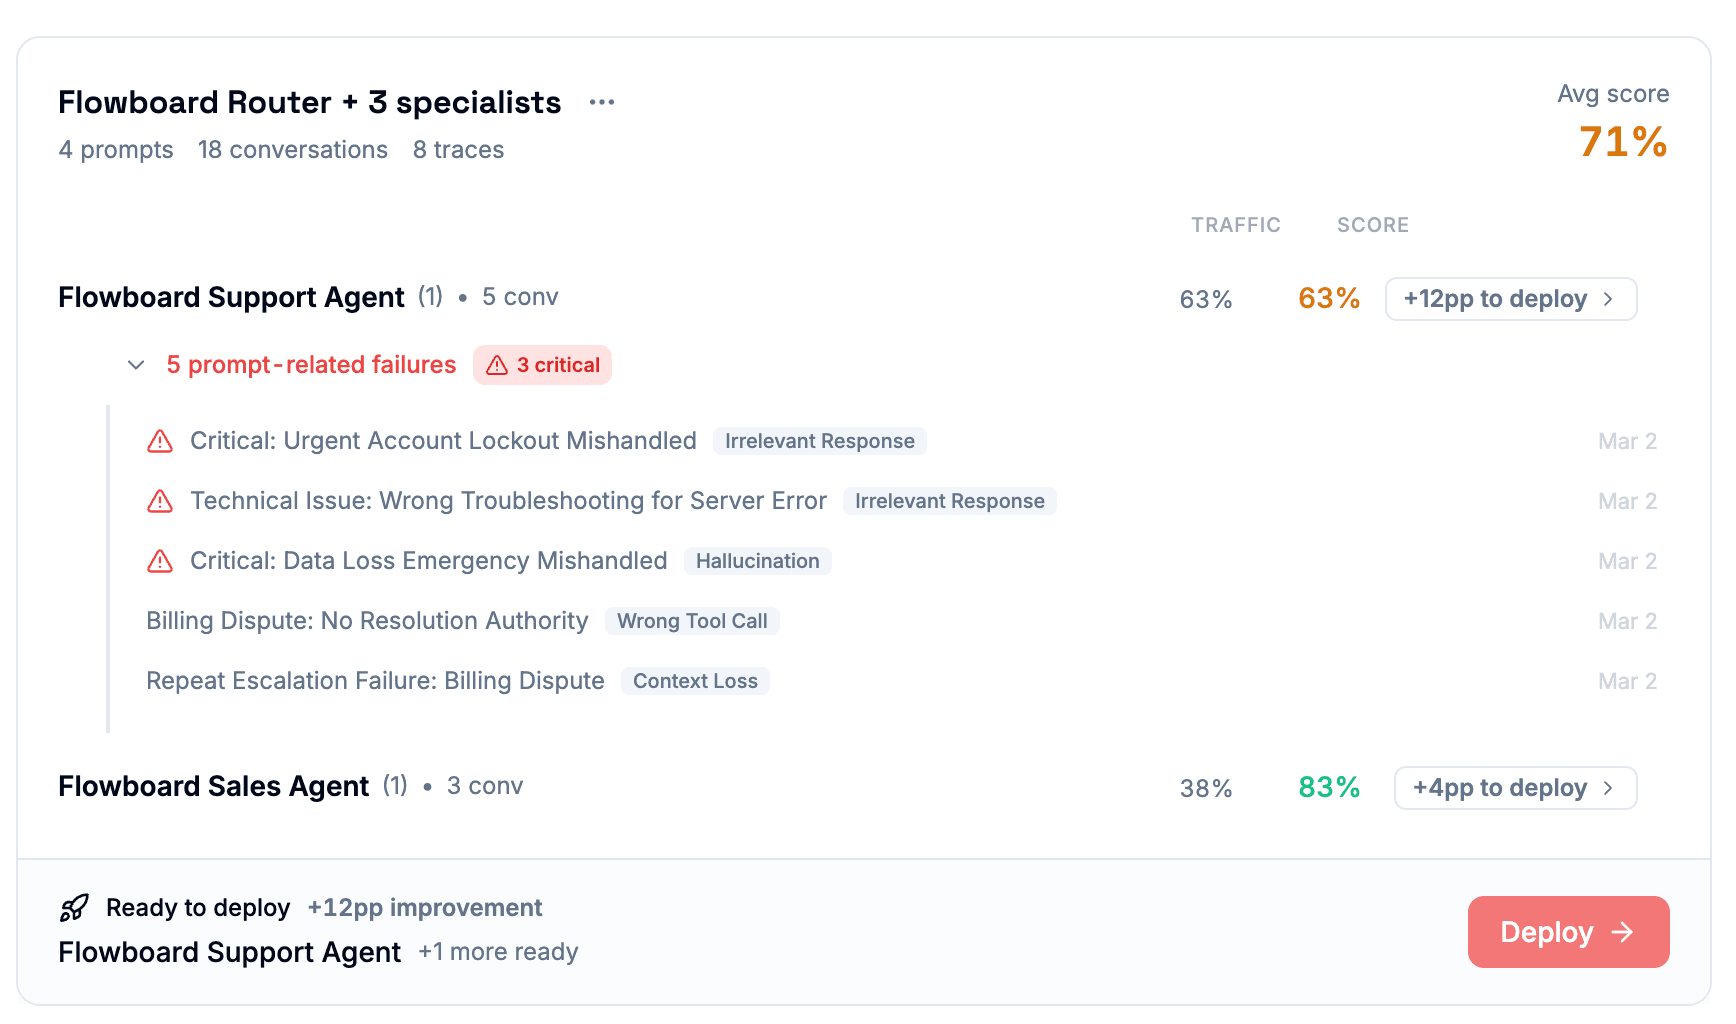
Task: Click the warning icon next to Urgent Account Lockout Mishandled
Action: 160,441
